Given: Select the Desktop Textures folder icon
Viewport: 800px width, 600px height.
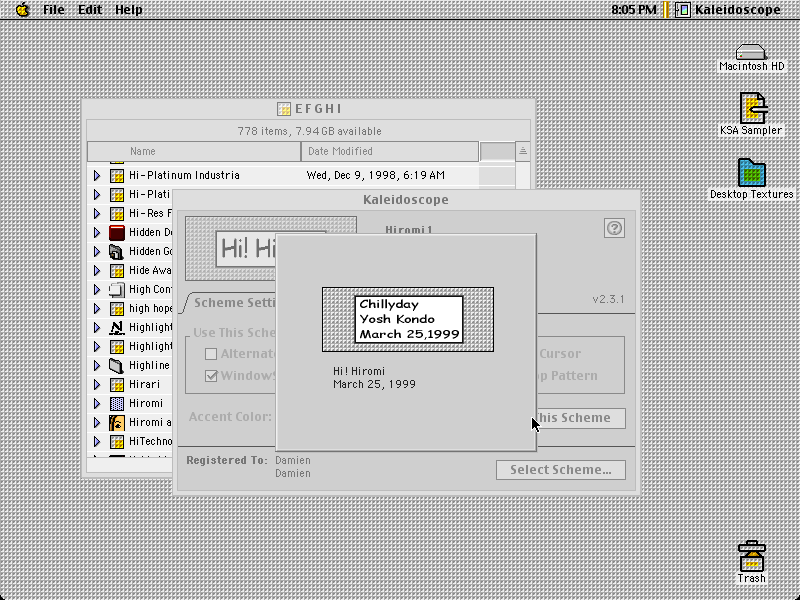Looking at the screenshot, I should pos(751,172).
